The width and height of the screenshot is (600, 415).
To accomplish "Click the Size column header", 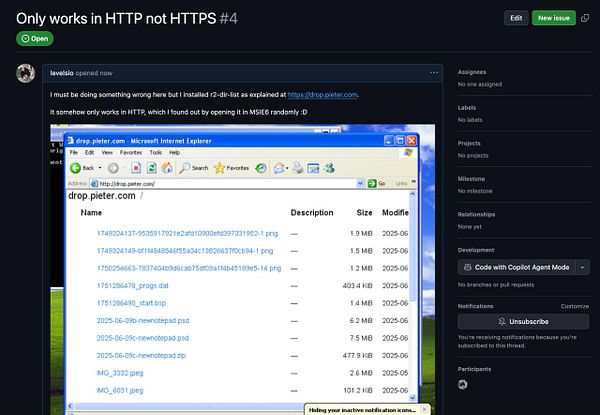I will 364,213.
